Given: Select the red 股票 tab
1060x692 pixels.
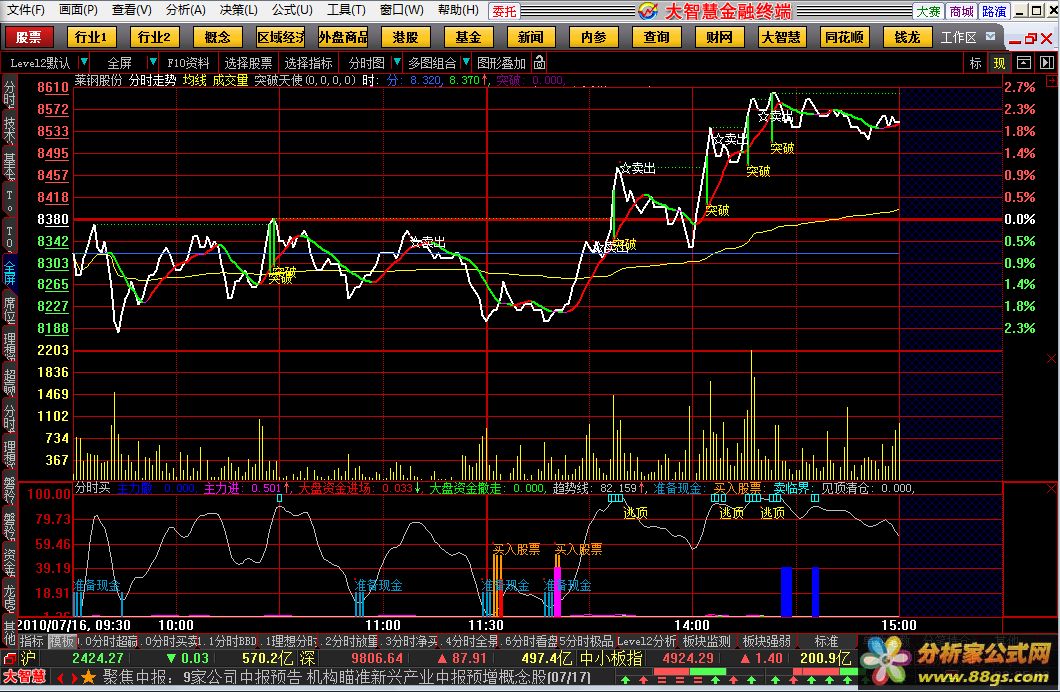Looking at the screenshot, I should click(29, 37).
